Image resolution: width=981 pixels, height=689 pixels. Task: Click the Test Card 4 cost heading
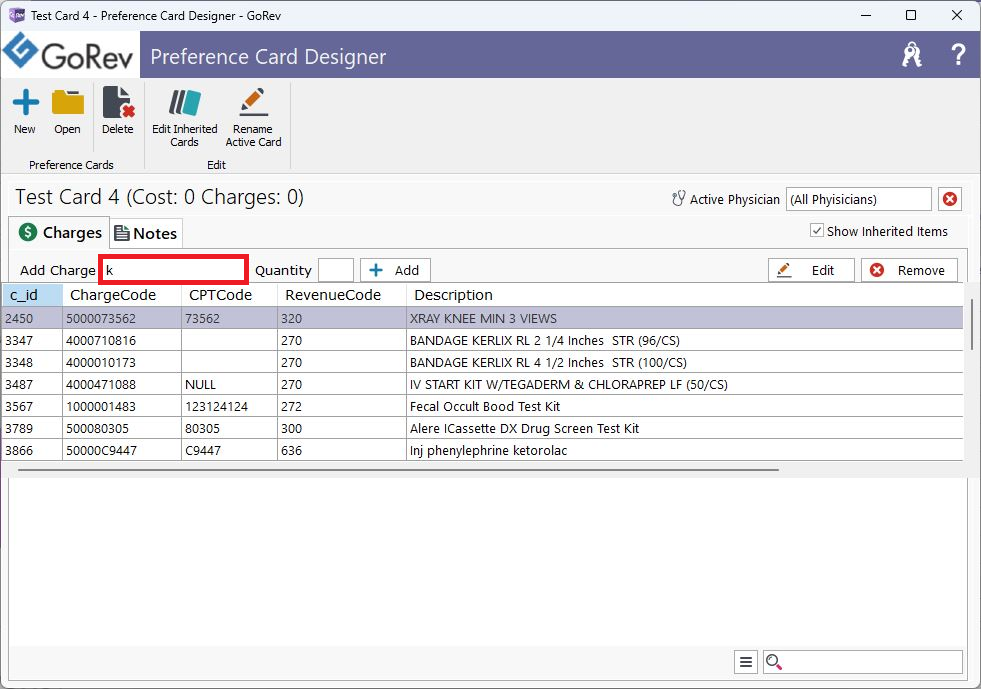160,197
